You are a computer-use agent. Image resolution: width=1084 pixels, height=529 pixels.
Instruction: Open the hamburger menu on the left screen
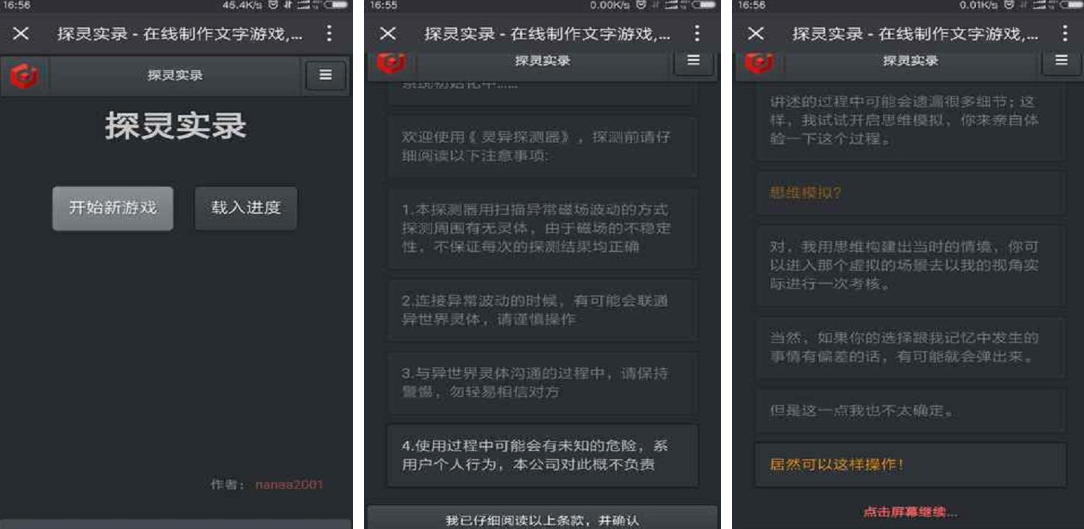coord(325,76)
